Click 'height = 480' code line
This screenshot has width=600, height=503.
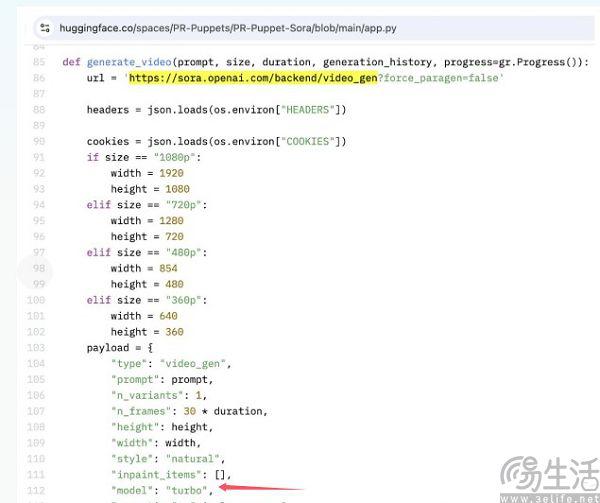pos(147,284)
